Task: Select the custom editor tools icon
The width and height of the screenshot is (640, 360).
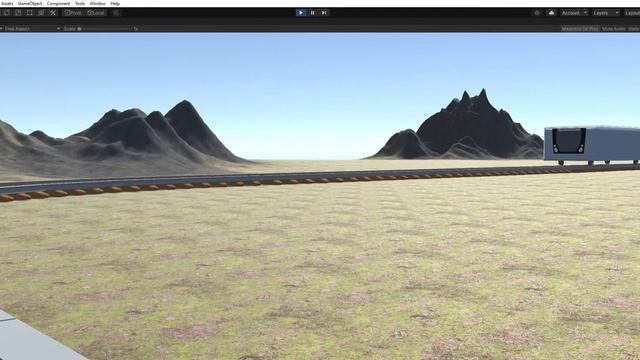Action: click(x=53, y=13)
